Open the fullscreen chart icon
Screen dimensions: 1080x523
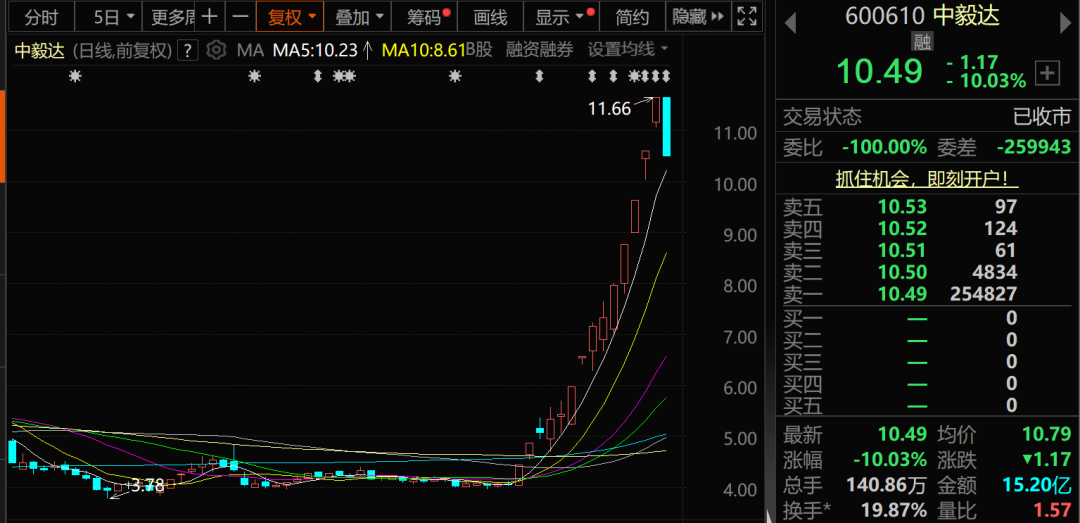click(x=745, y=17)
